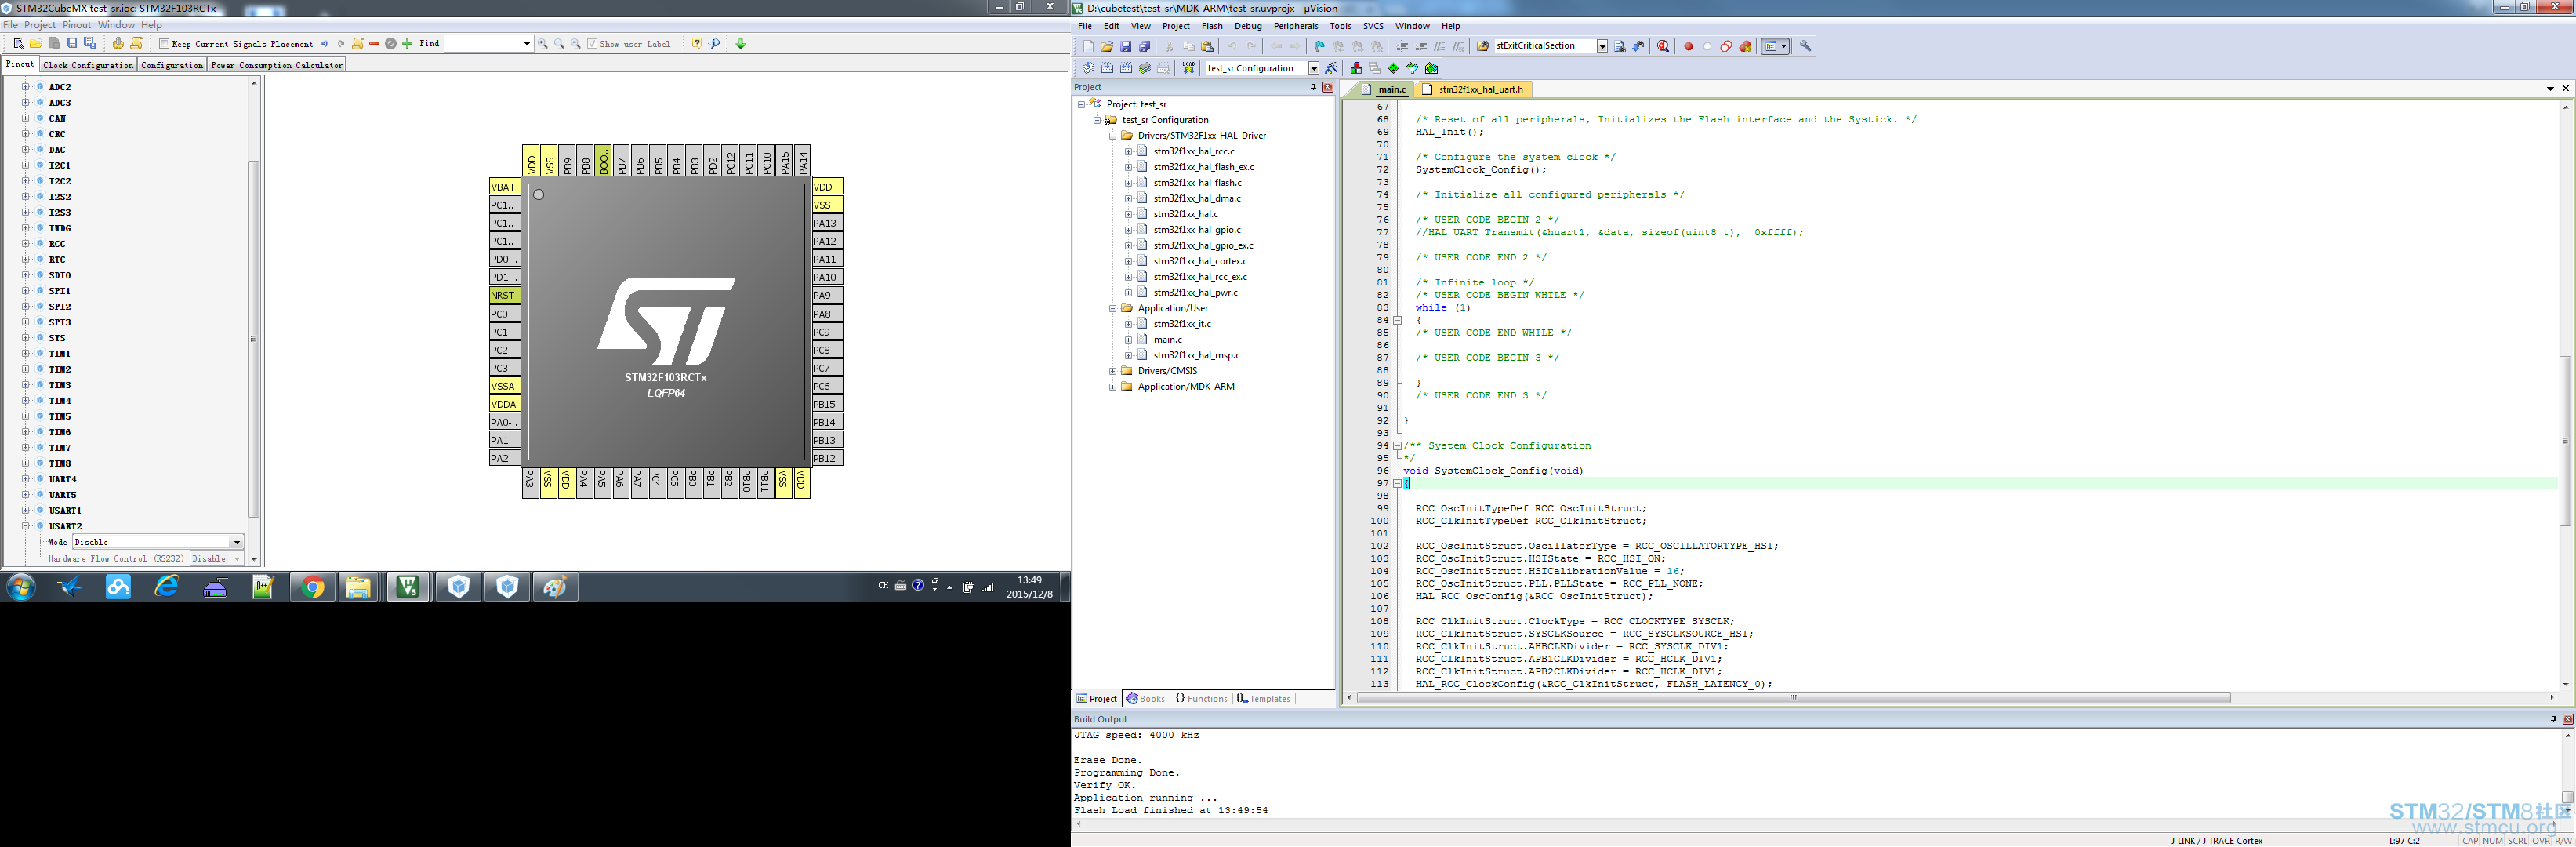Image resolution: width=2576 pixels, height=847 pixels.
Task: Open Internet Explorer from the taskbar
Action: click(x=166, y=587)
